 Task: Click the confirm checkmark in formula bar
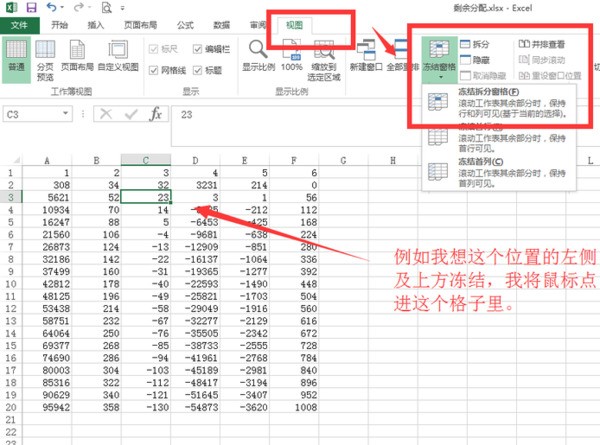131,114
